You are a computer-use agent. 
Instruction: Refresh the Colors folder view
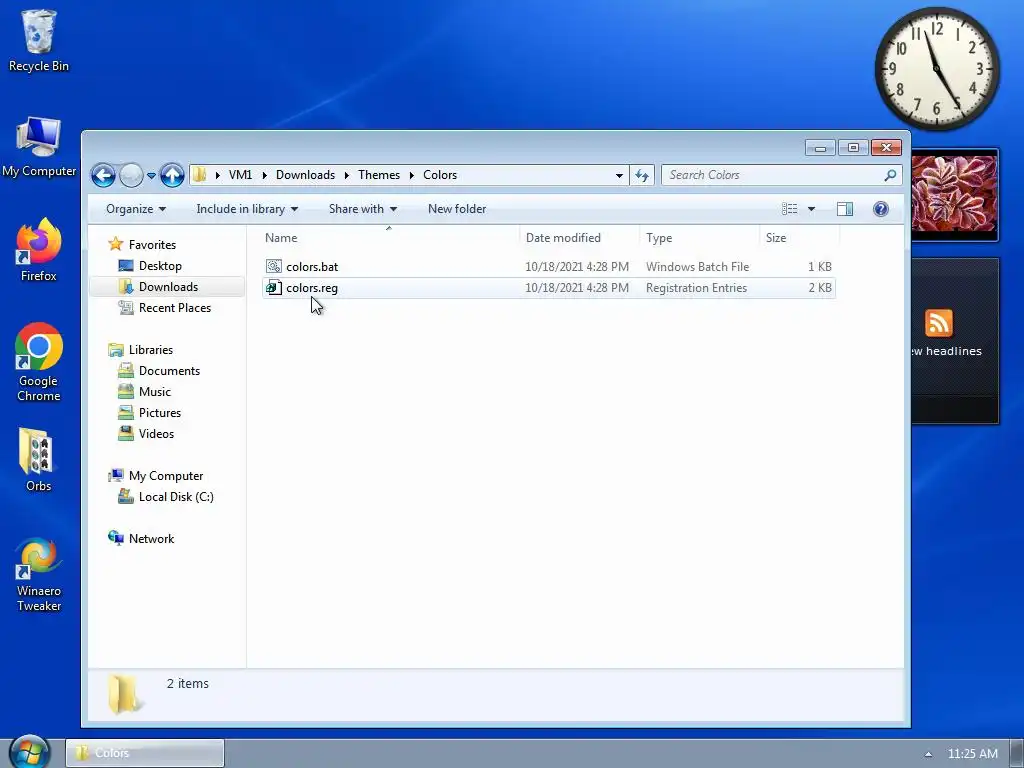(x=642, y=175)
